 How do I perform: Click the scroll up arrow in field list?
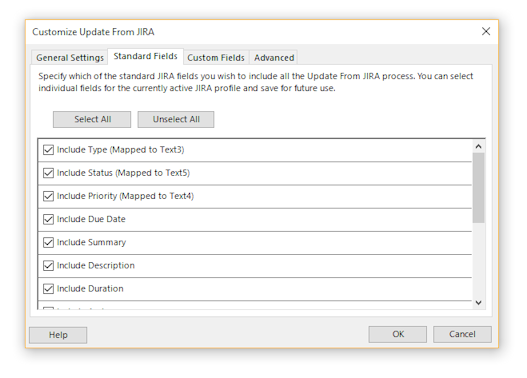[479, 146]
